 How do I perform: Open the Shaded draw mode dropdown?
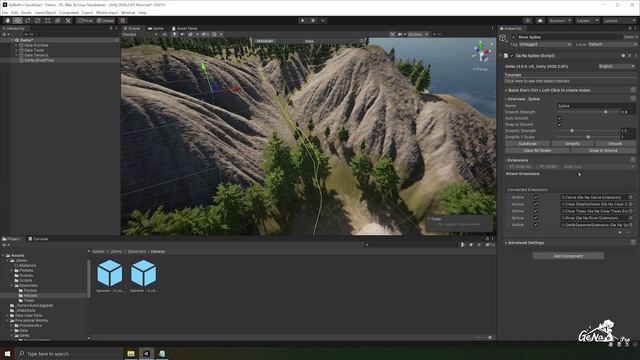140,34
